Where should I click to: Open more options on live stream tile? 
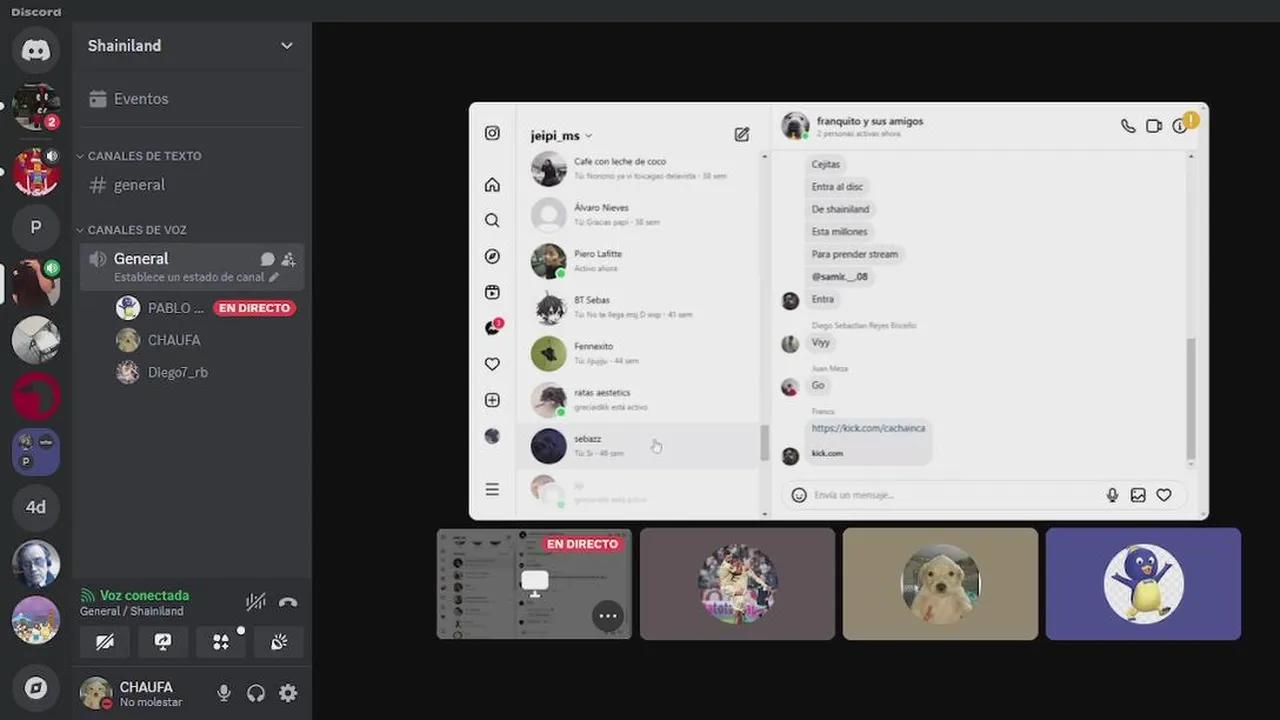[x=608, y=616]
